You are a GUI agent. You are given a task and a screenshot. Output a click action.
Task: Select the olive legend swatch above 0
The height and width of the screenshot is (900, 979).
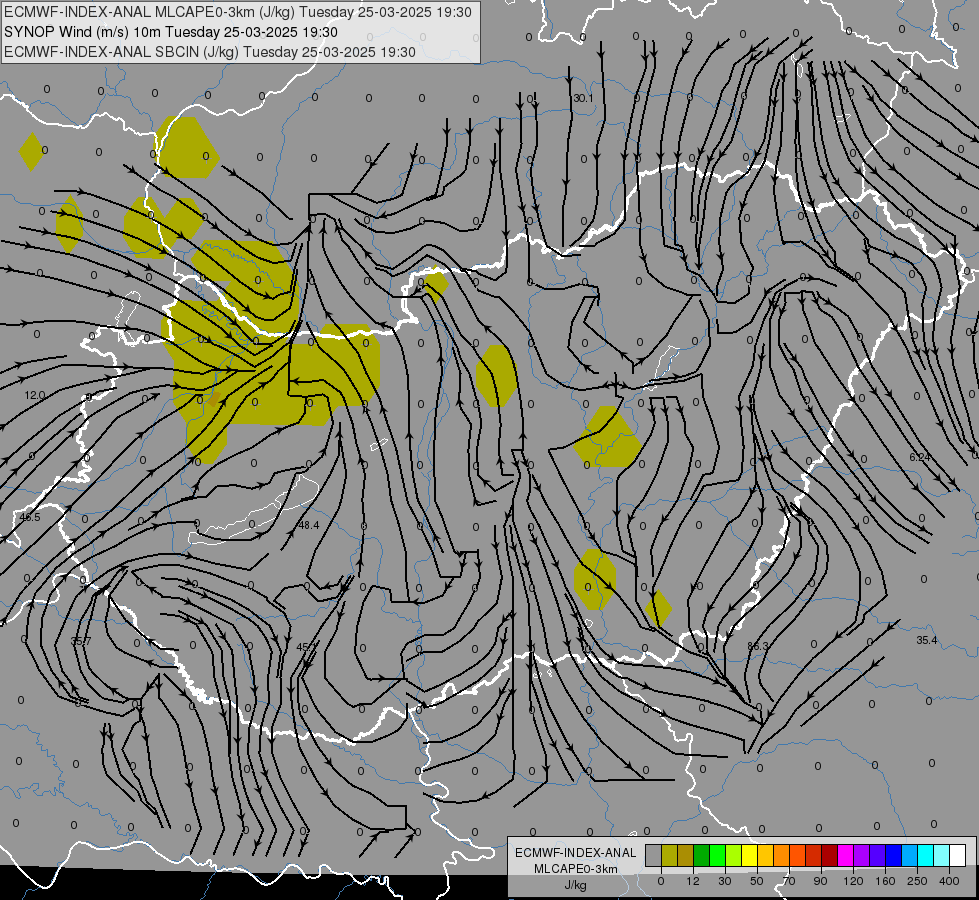(669, 855)
